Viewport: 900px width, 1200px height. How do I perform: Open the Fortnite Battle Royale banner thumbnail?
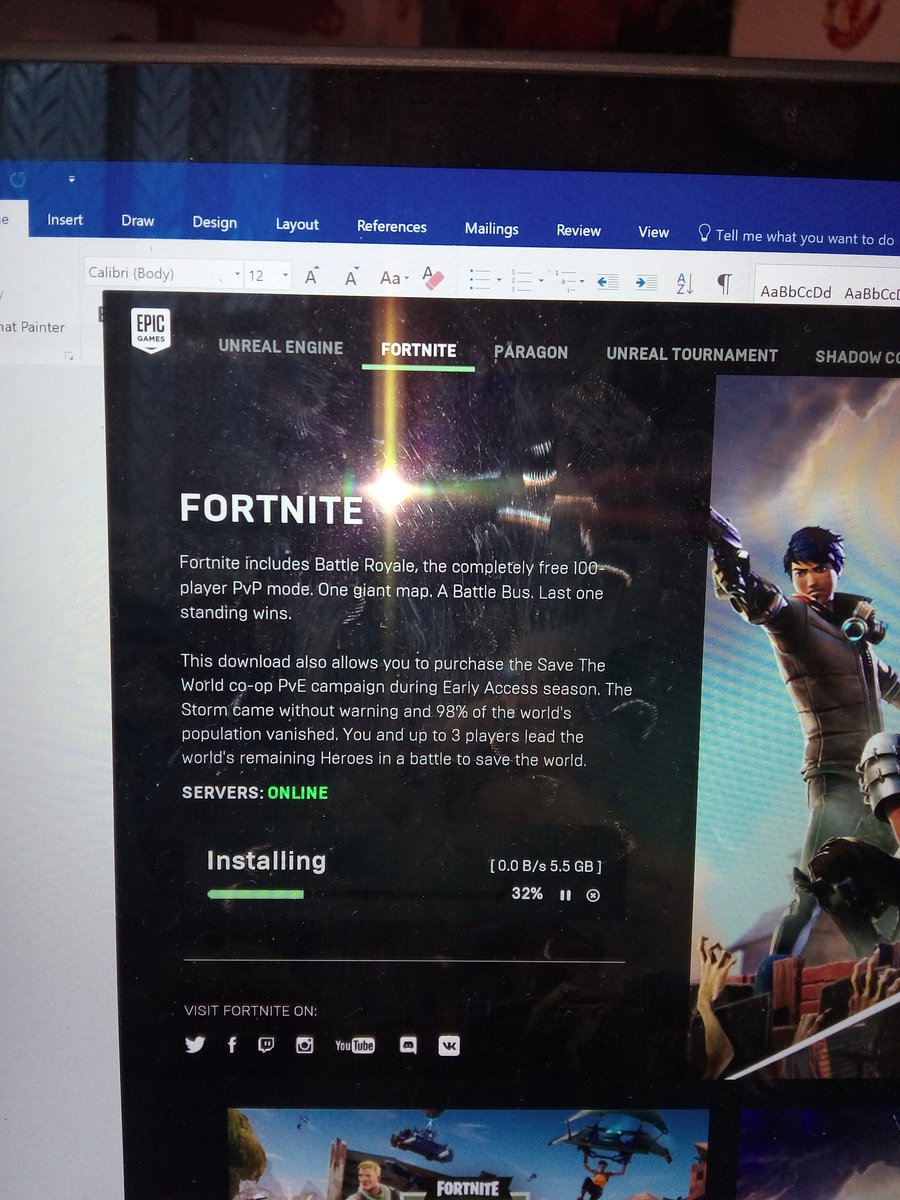click(x=468, y=1154)
